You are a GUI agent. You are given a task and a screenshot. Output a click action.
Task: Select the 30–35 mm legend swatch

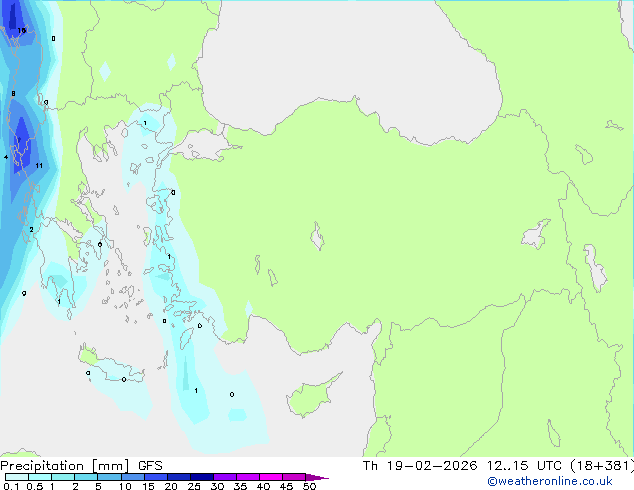coord(224,477)
